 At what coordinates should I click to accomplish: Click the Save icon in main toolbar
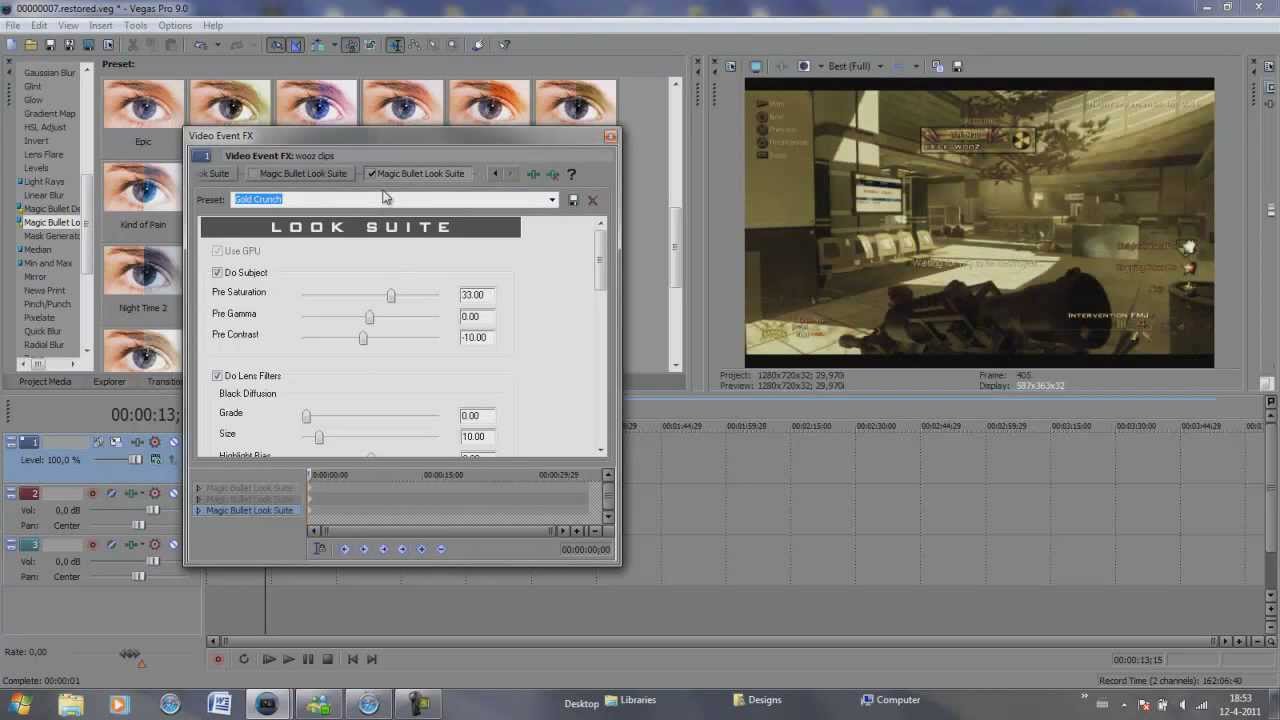50,45
